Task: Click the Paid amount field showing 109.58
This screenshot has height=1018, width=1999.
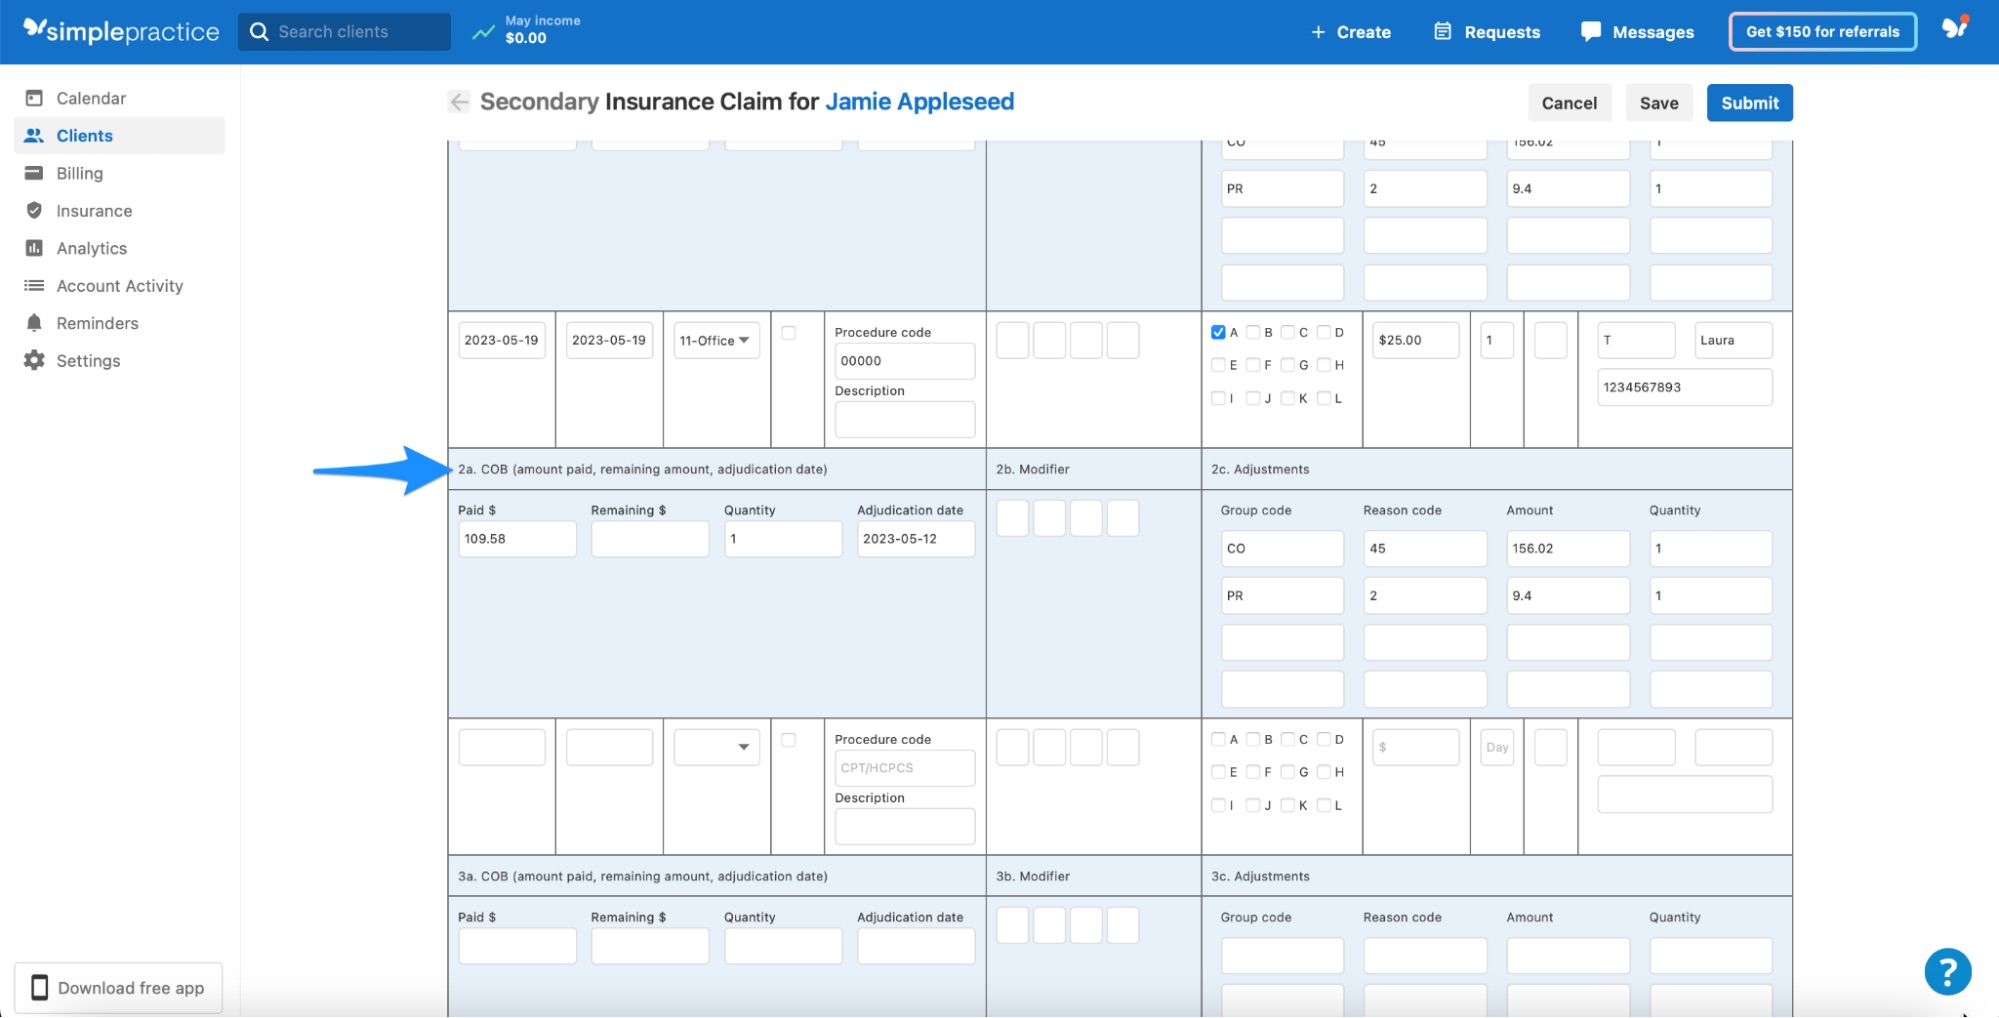Action: [x=516, y=538]
